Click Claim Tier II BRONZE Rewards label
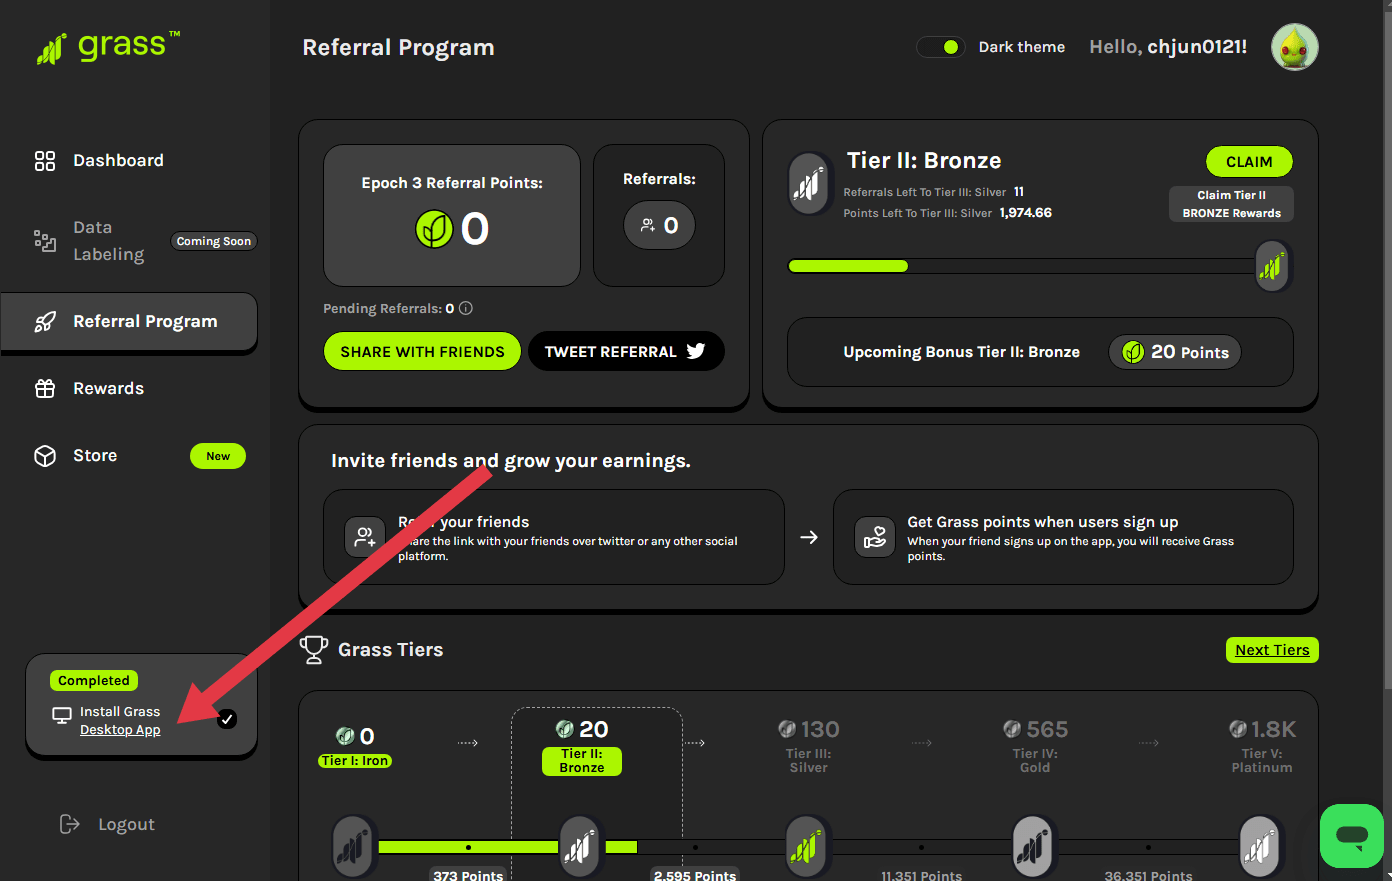 coord(1231,204)
